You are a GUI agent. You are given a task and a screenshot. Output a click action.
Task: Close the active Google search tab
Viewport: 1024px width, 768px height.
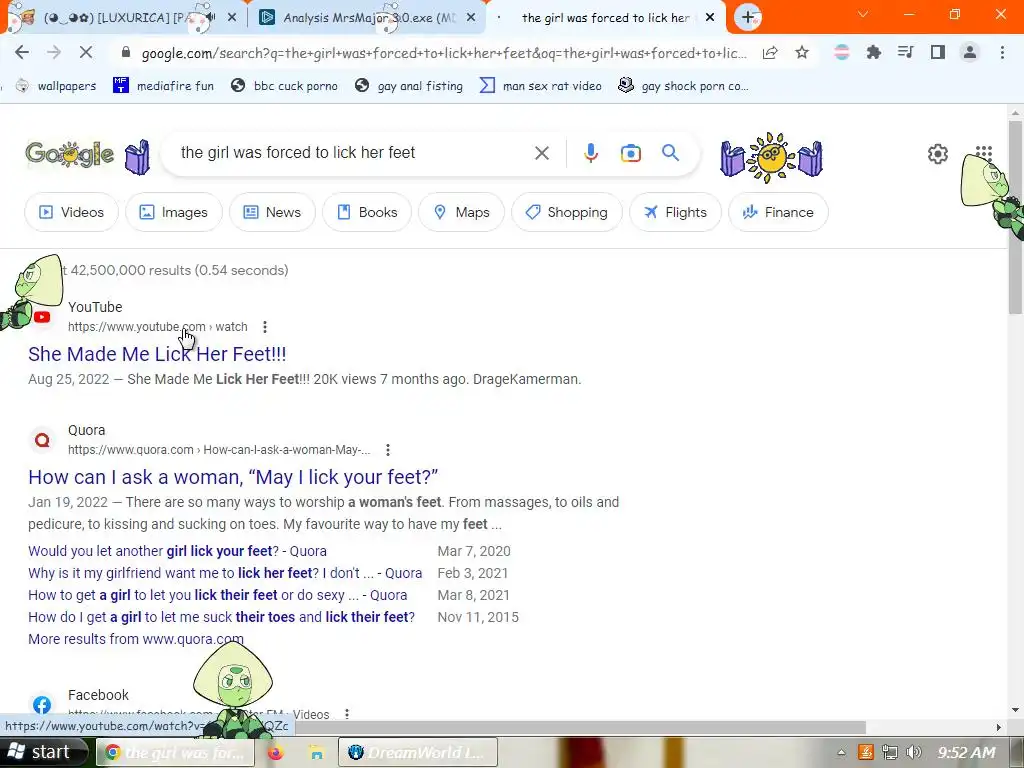(x=710, y=18)
